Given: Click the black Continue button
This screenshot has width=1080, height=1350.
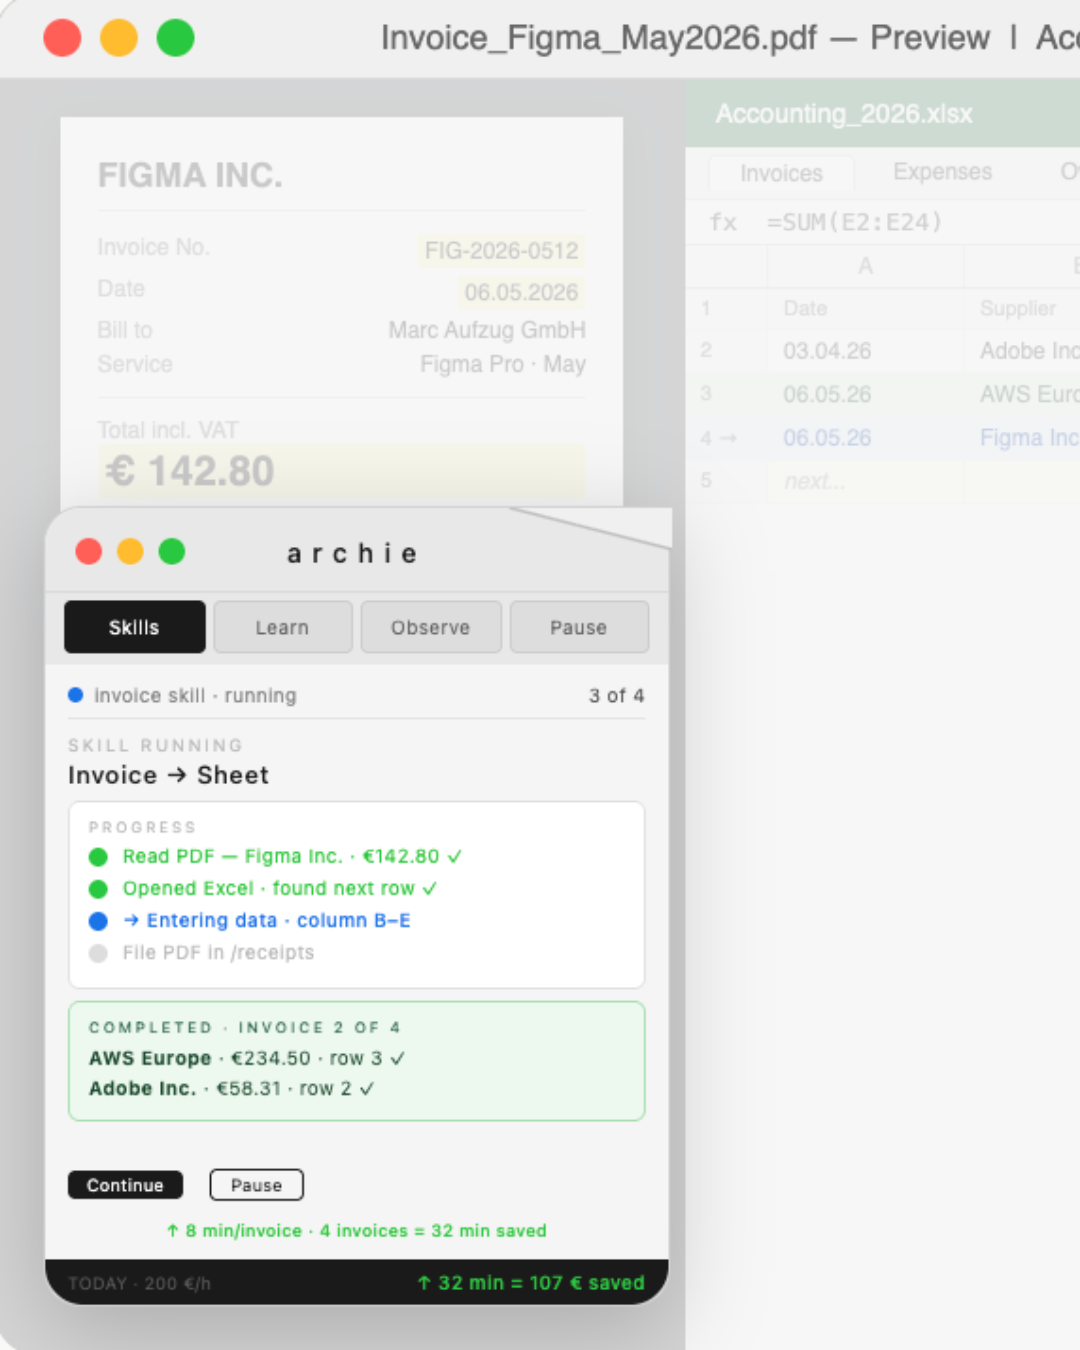Looking at the screenshot, I should click(x=125, y=1185).
